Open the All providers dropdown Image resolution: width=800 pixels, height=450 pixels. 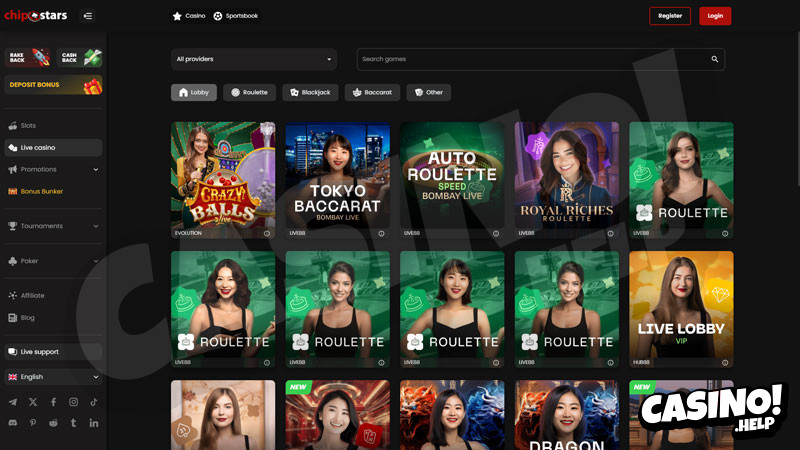coord(254,59)
